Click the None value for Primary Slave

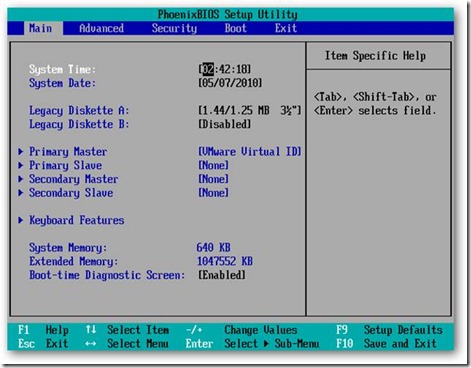[x=214, y=165]
